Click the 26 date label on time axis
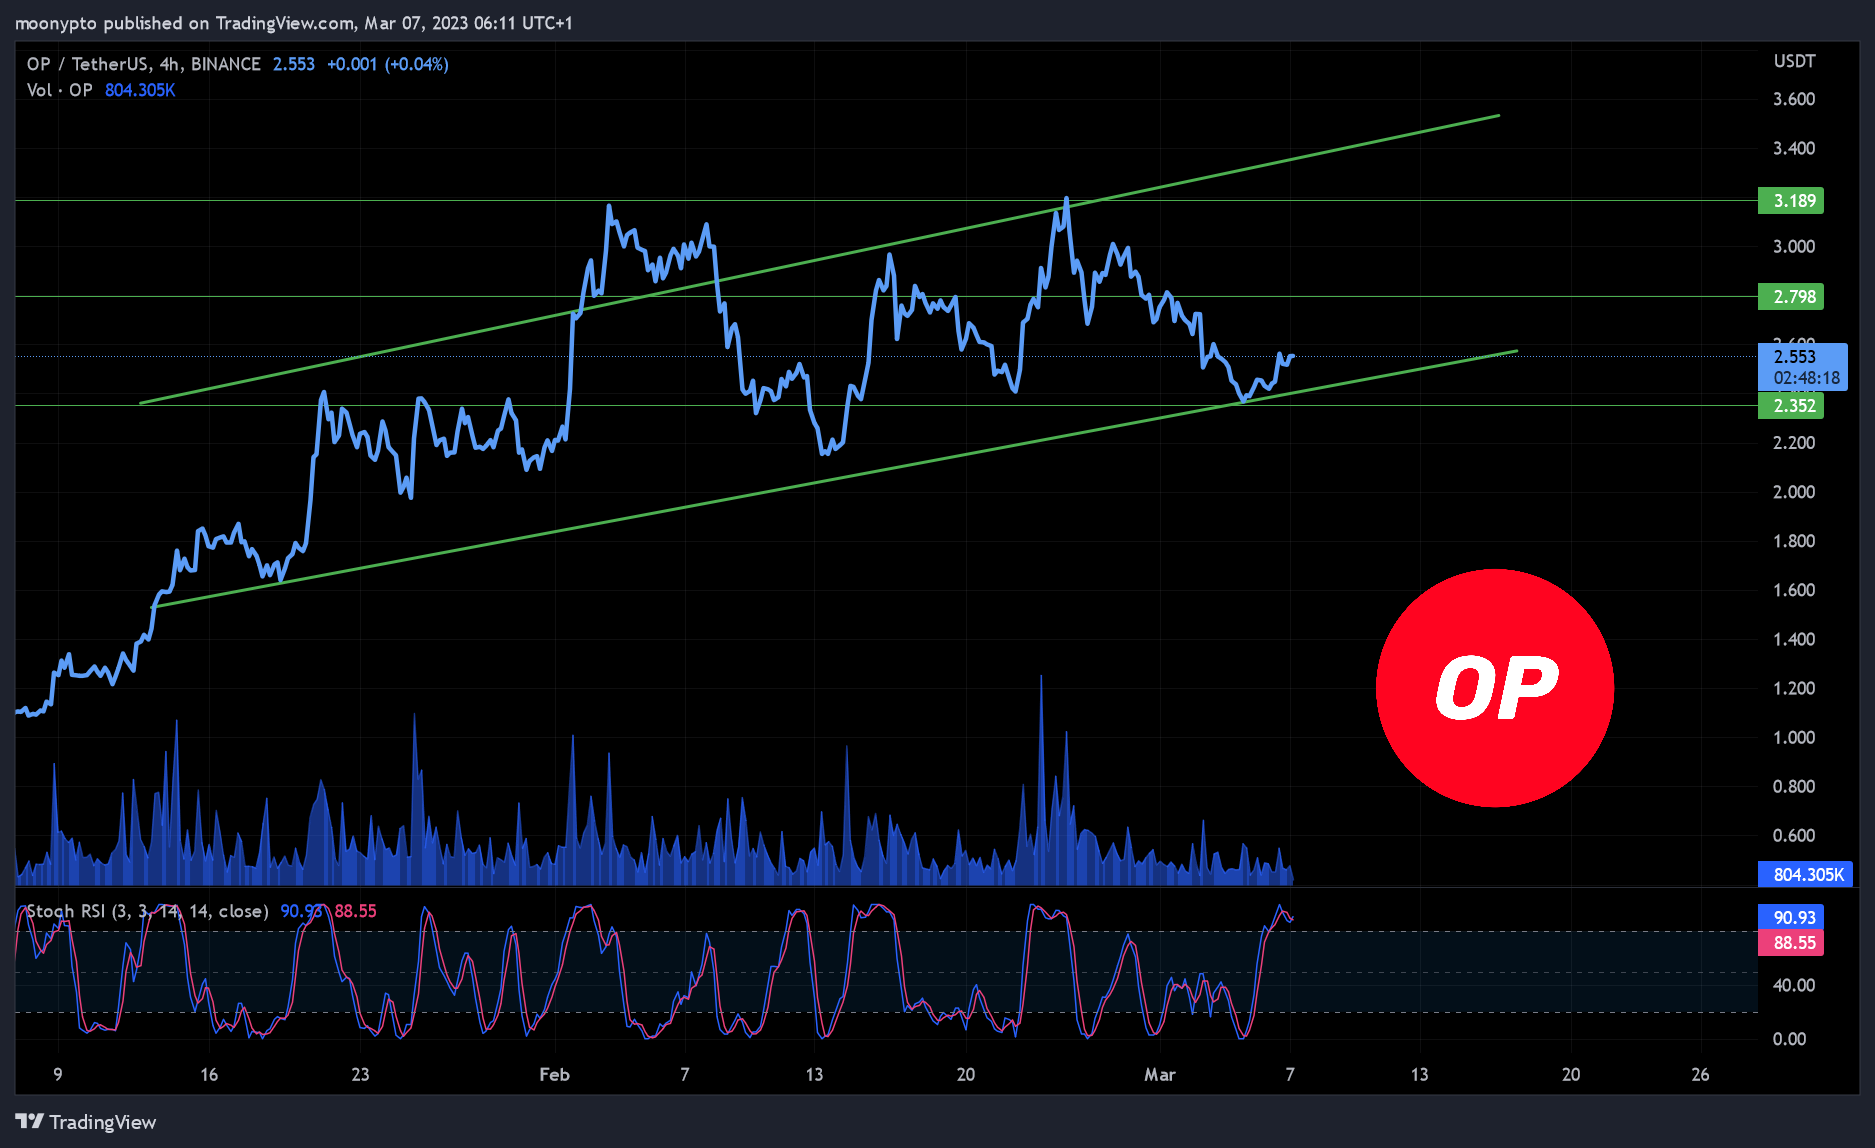The width and height of the screenshot is (1875, 1148). pos(1700,1075)
